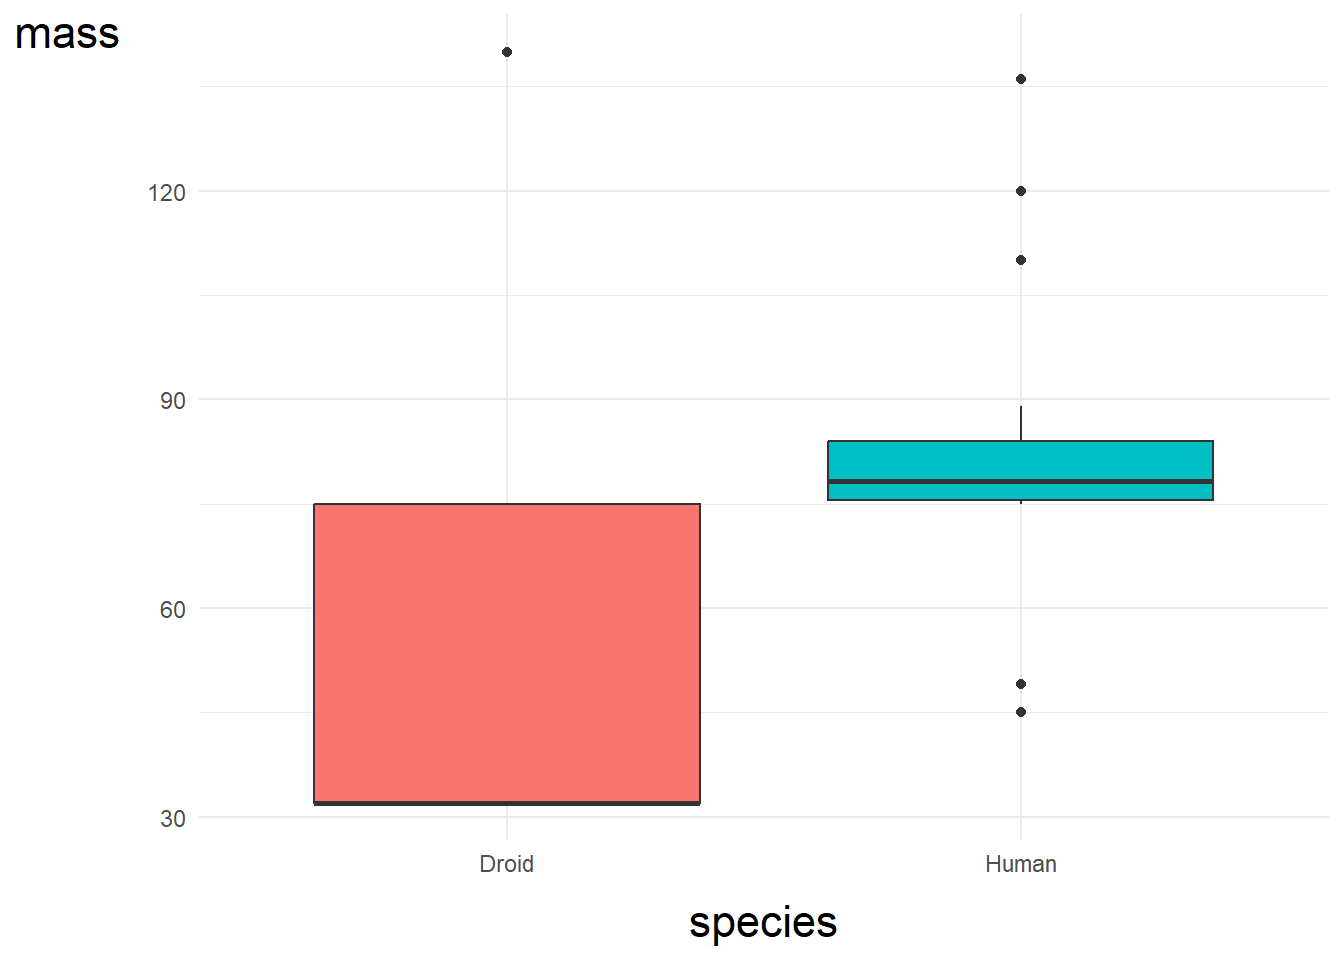Click the Human upper whisker line
1344x960 pixels.
point(1021,423)
